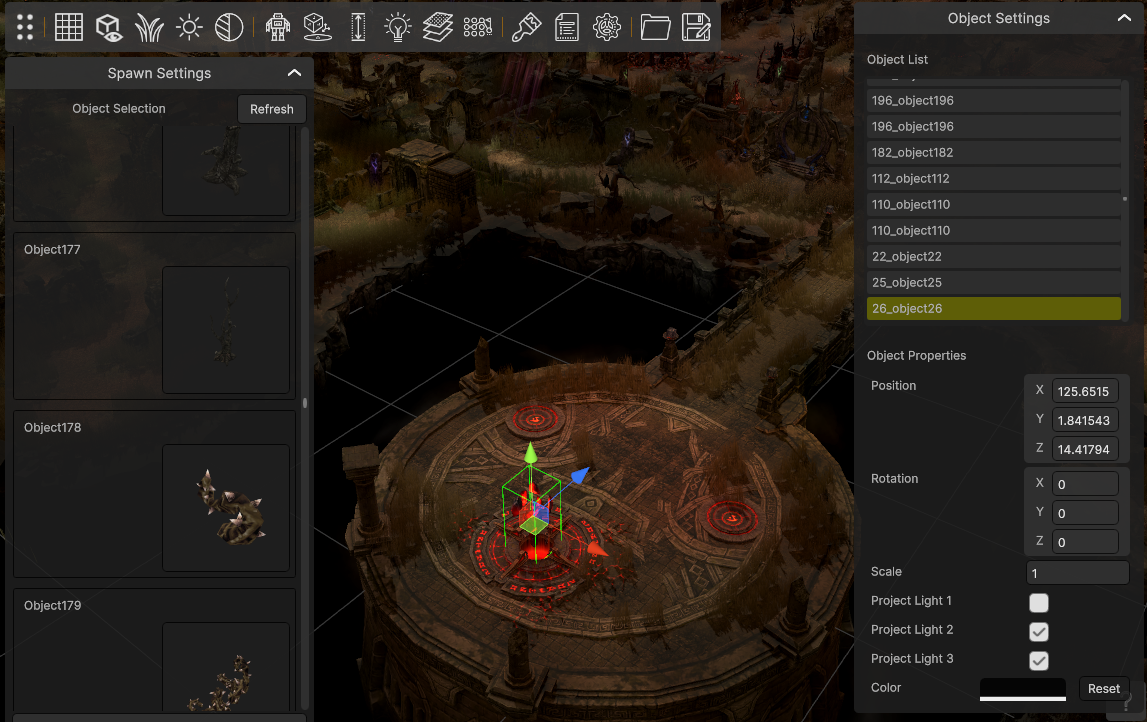Select the grass foliage tool
Screen dimensions: 1147x722
coord(149,28)
